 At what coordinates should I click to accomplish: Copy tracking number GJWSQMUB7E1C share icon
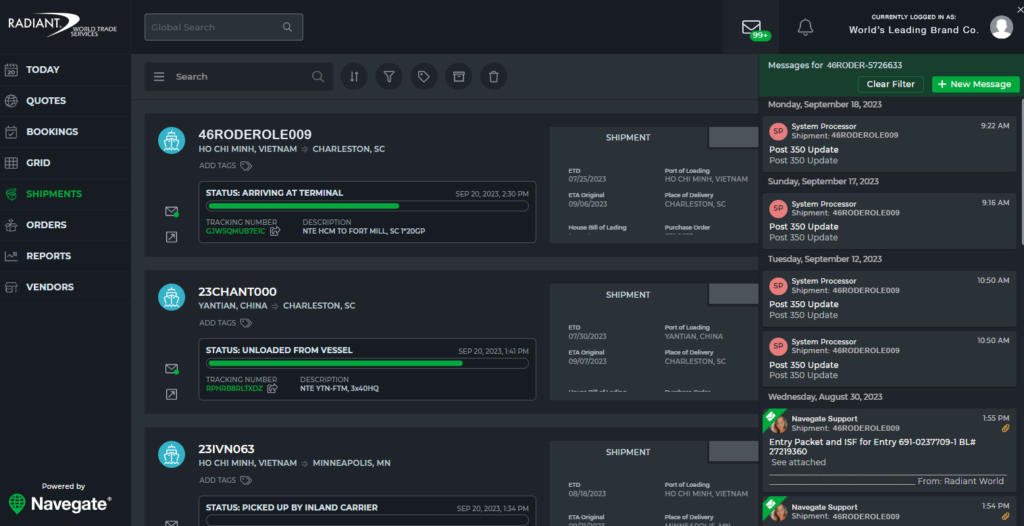pos(274,231)
